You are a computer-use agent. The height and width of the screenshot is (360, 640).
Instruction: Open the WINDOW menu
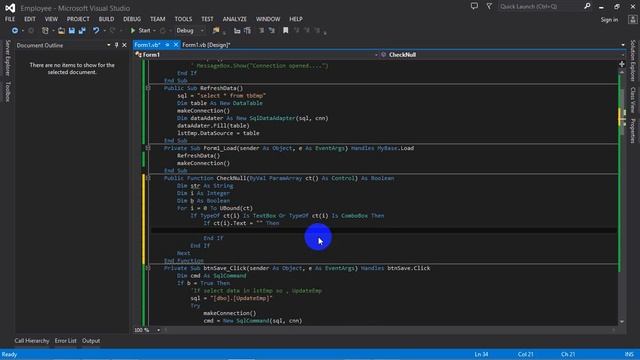[268, 19]
